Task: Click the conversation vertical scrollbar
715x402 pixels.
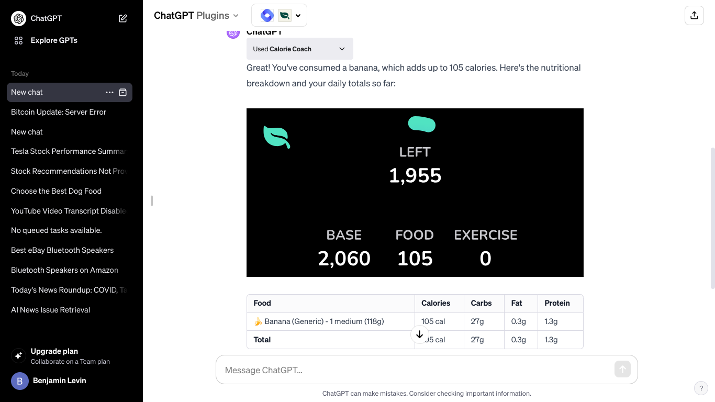Action: pos(712,218)
